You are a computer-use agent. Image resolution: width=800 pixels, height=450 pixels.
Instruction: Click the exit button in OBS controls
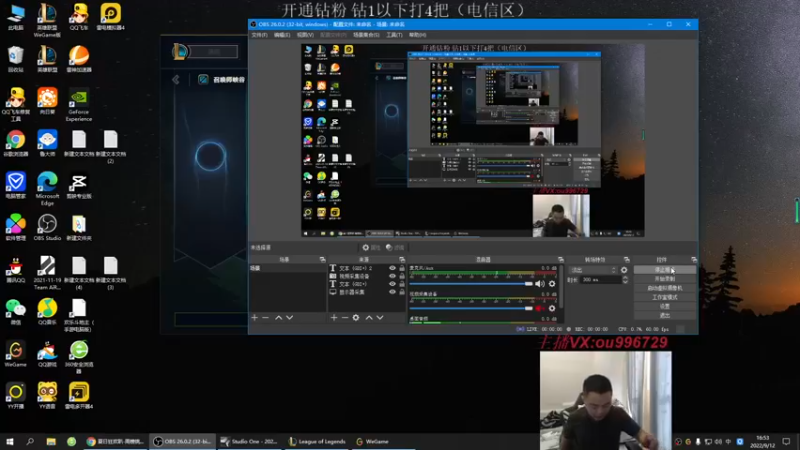(664, 316)
